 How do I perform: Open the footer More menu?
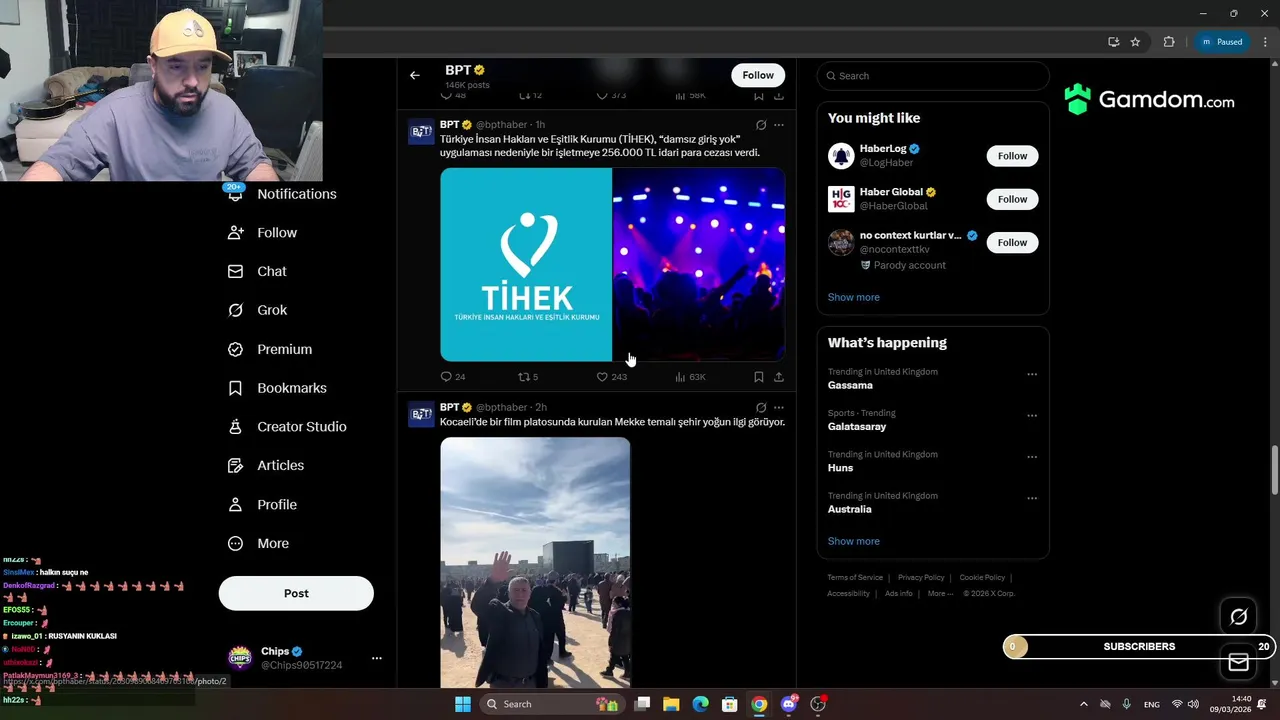coord(940,594)
